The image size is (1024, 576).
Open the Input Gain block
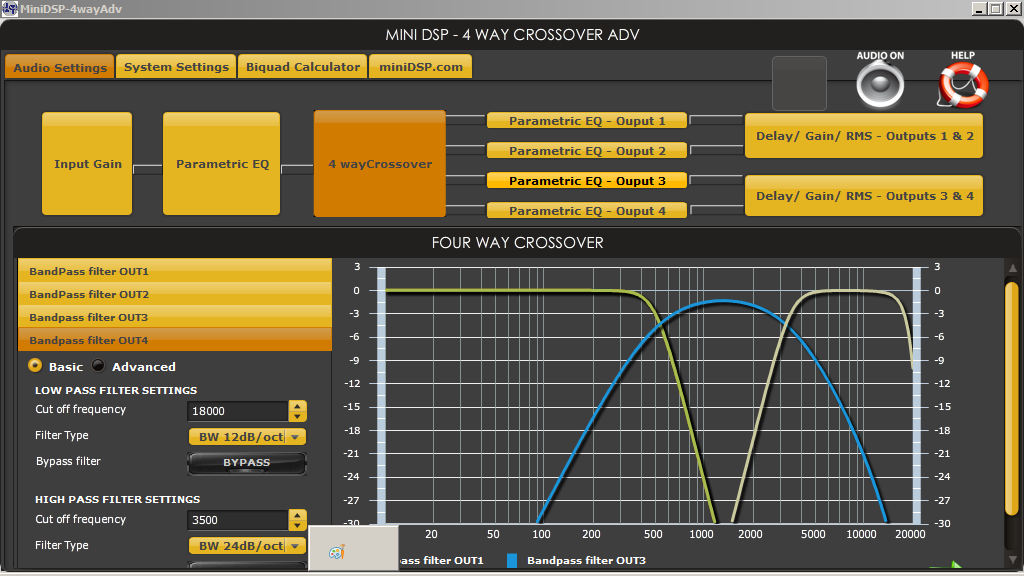87,164
